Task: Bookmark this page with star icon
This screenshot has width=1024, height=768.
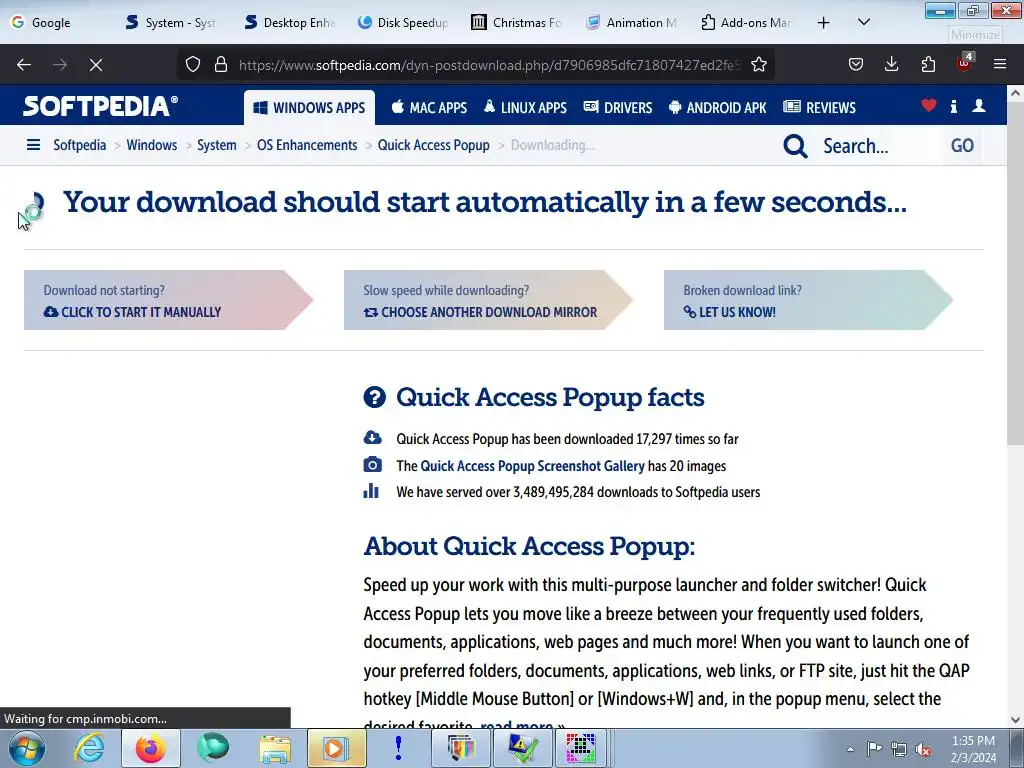Action: 759,65
